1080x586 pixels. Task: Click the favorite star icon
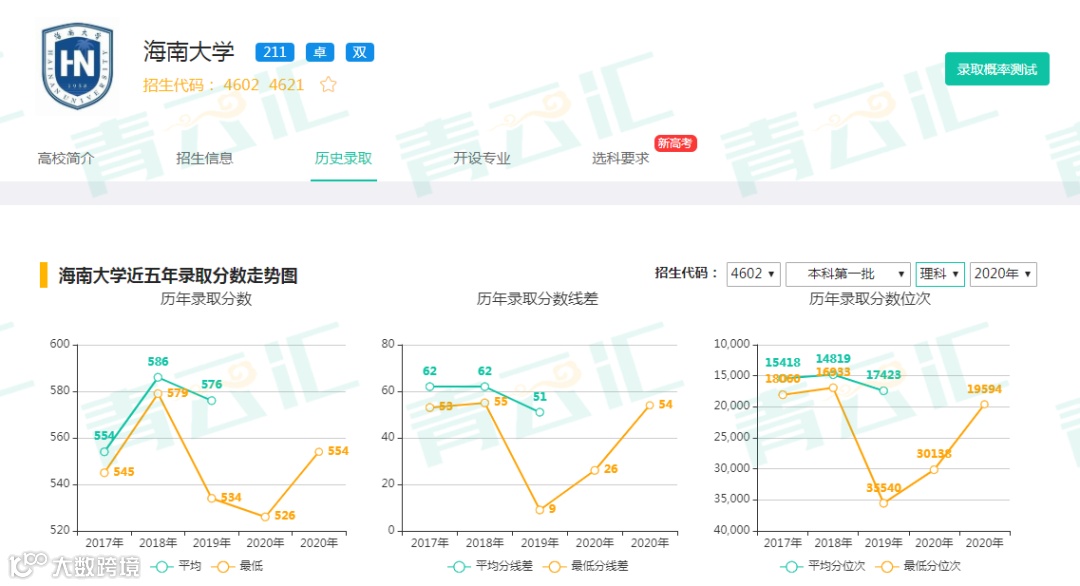(x=329, y=85)
